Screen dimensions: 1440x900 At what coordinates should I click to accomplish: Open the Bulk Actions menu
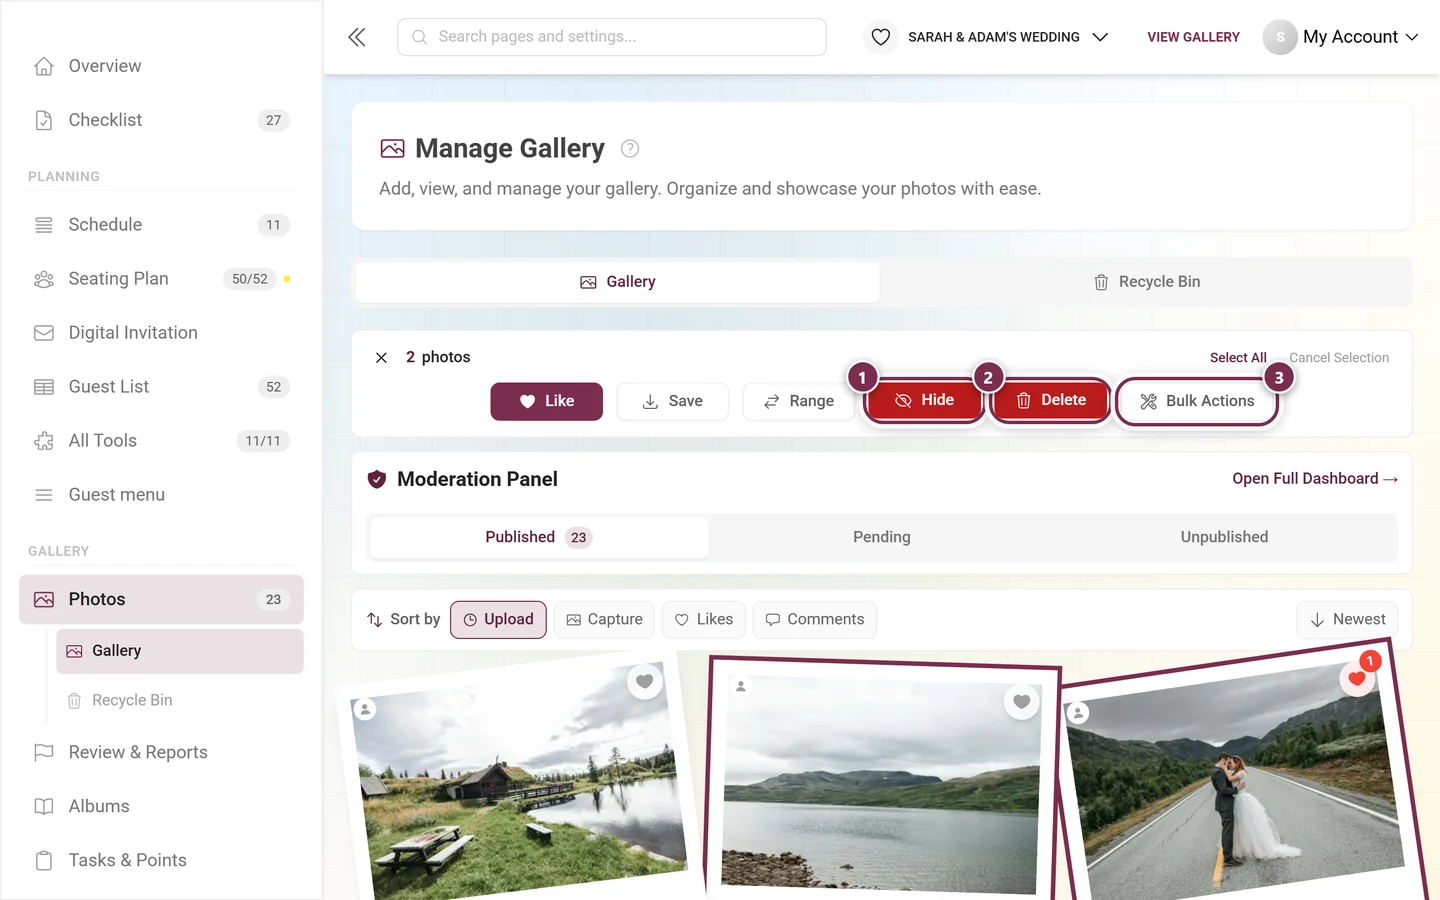click(x=1197, y=401)
